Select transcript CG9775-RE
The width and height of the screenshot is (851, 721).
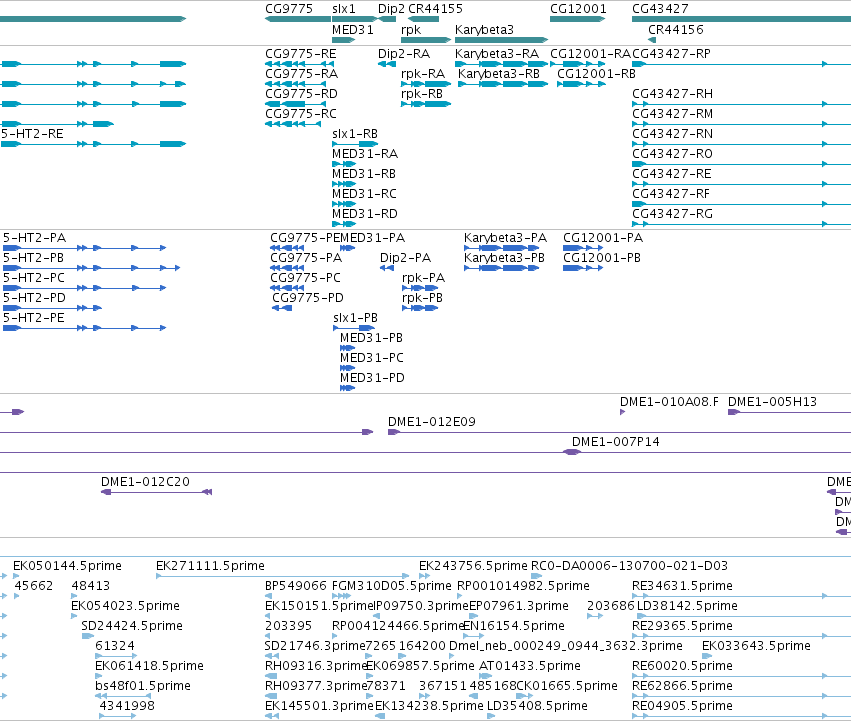301,54
